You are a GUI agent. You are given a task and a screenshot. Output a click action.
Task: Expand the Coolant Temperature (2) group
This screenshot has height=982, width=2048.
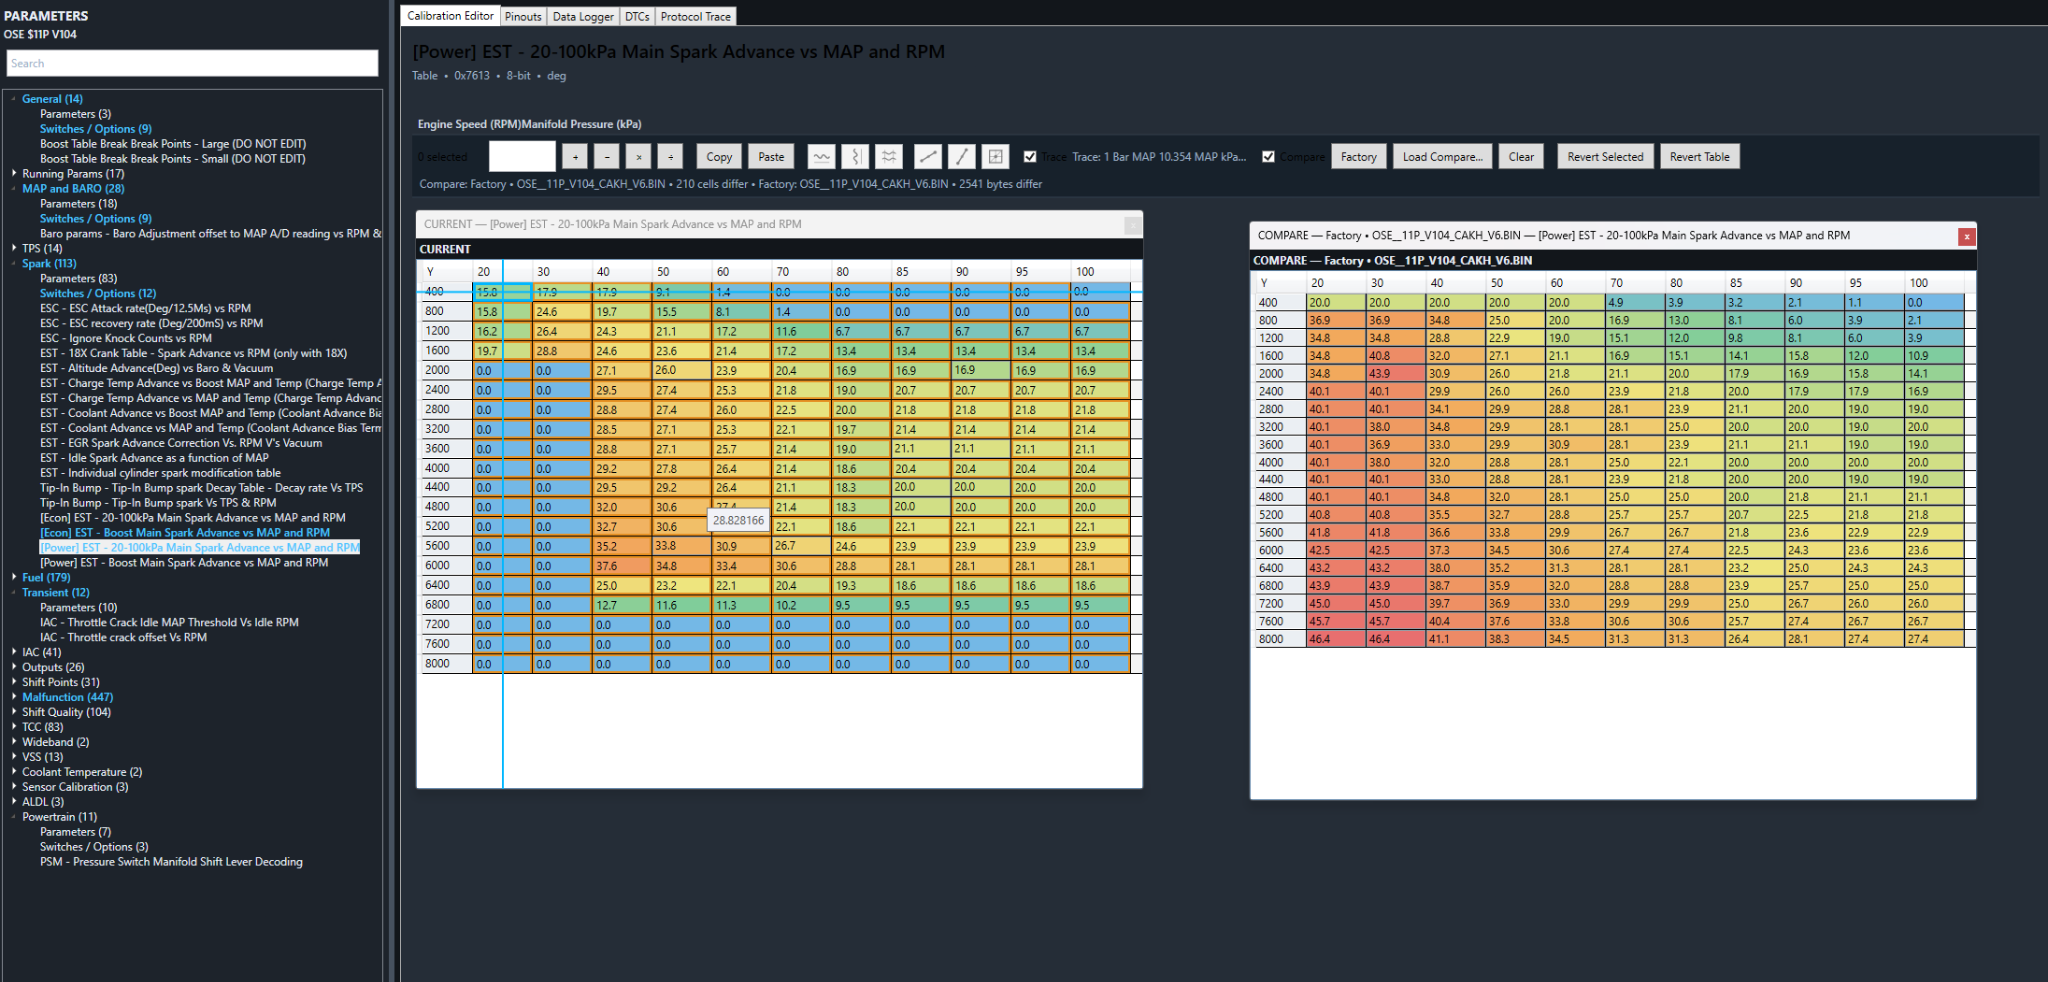tap(14, 772)
